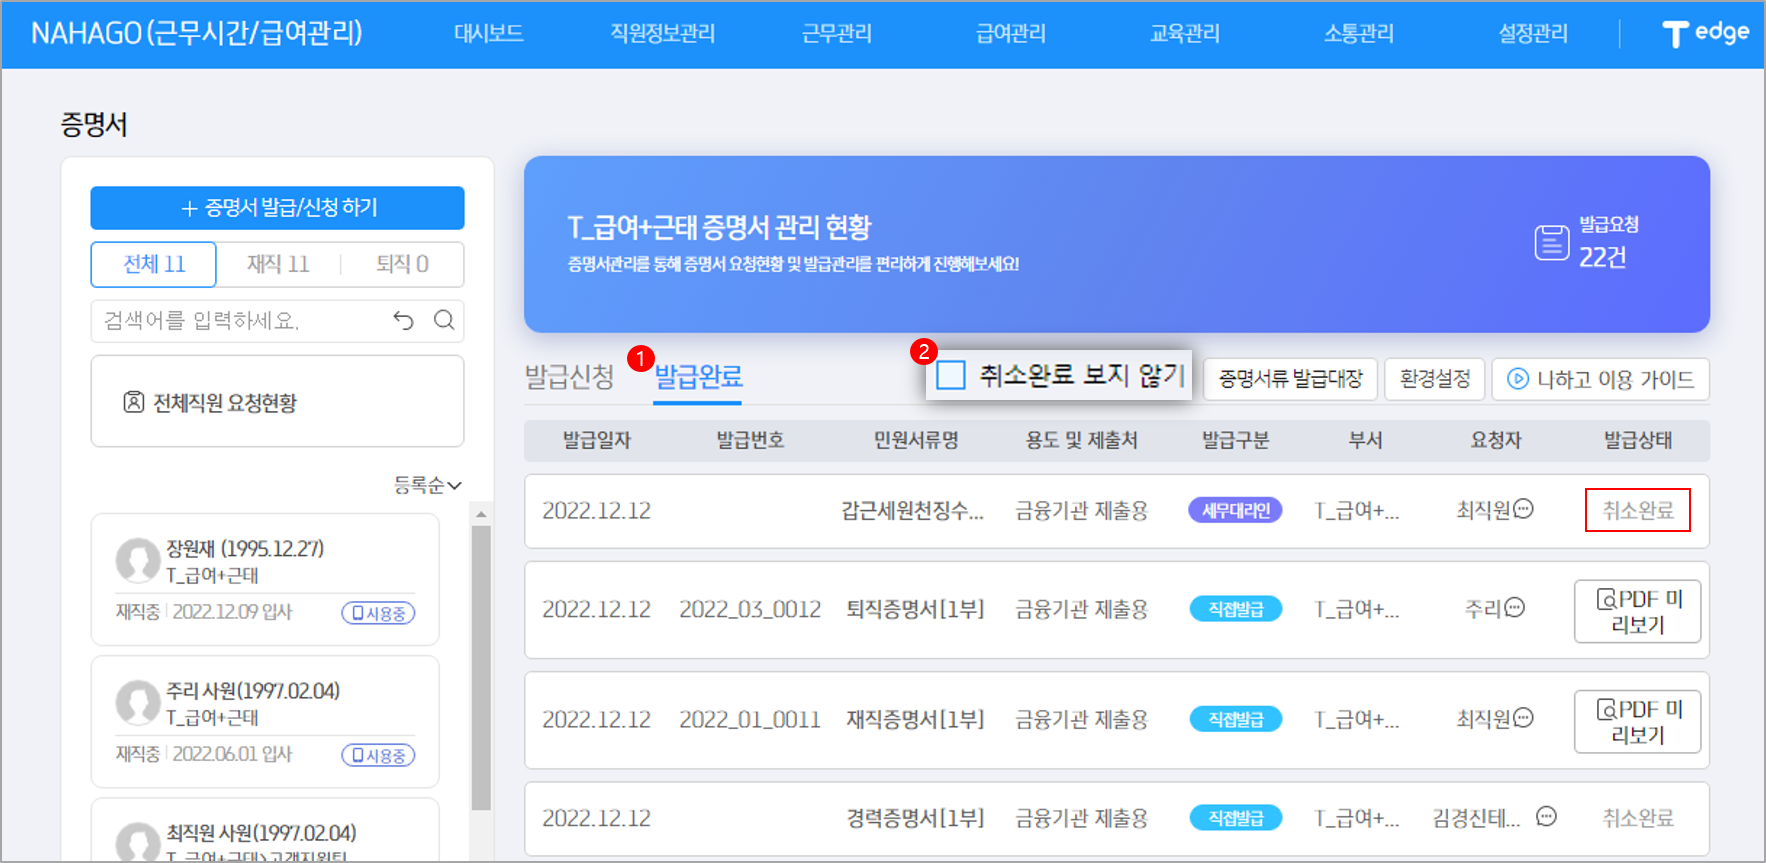Click 주리 사원 profile avatar
This screenshot has height=863, width=1766.
[138, 703]
